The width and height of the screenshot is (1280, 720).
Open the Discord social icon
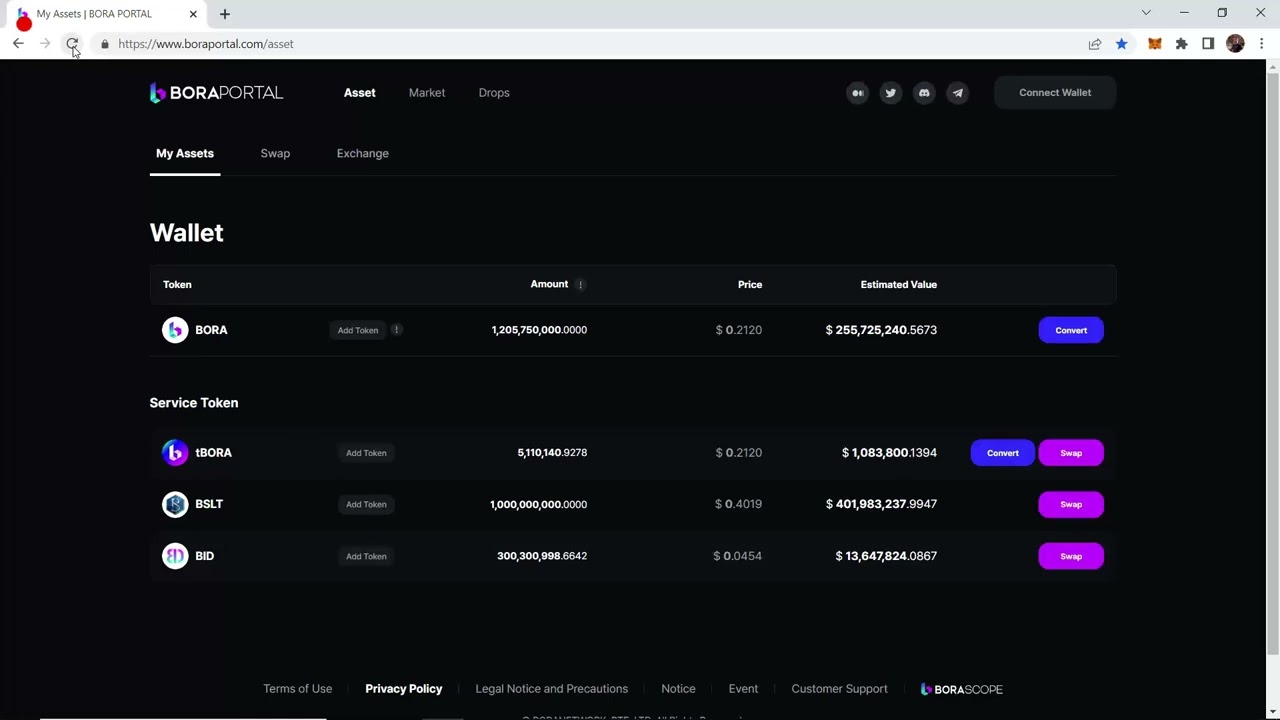(924, 93)
